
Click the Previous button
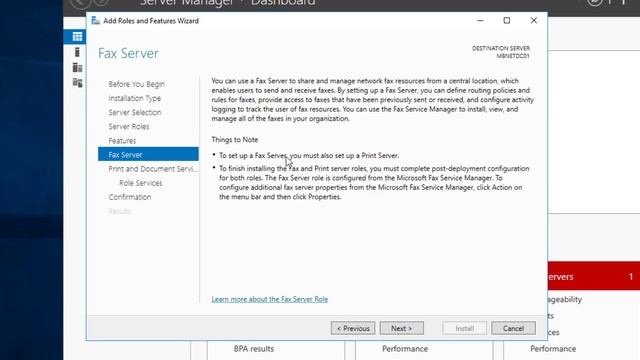click(x=353, y=328)
